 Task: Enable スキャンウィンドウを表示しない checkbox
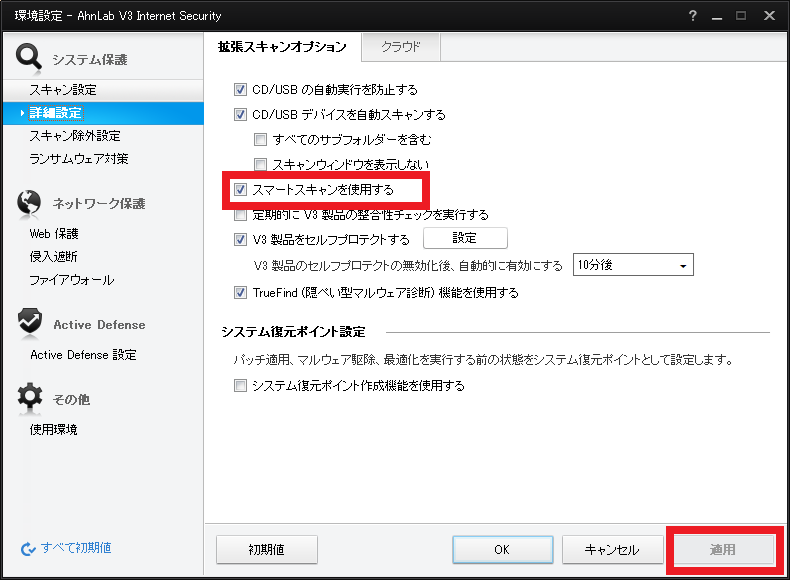coord(260,164)
